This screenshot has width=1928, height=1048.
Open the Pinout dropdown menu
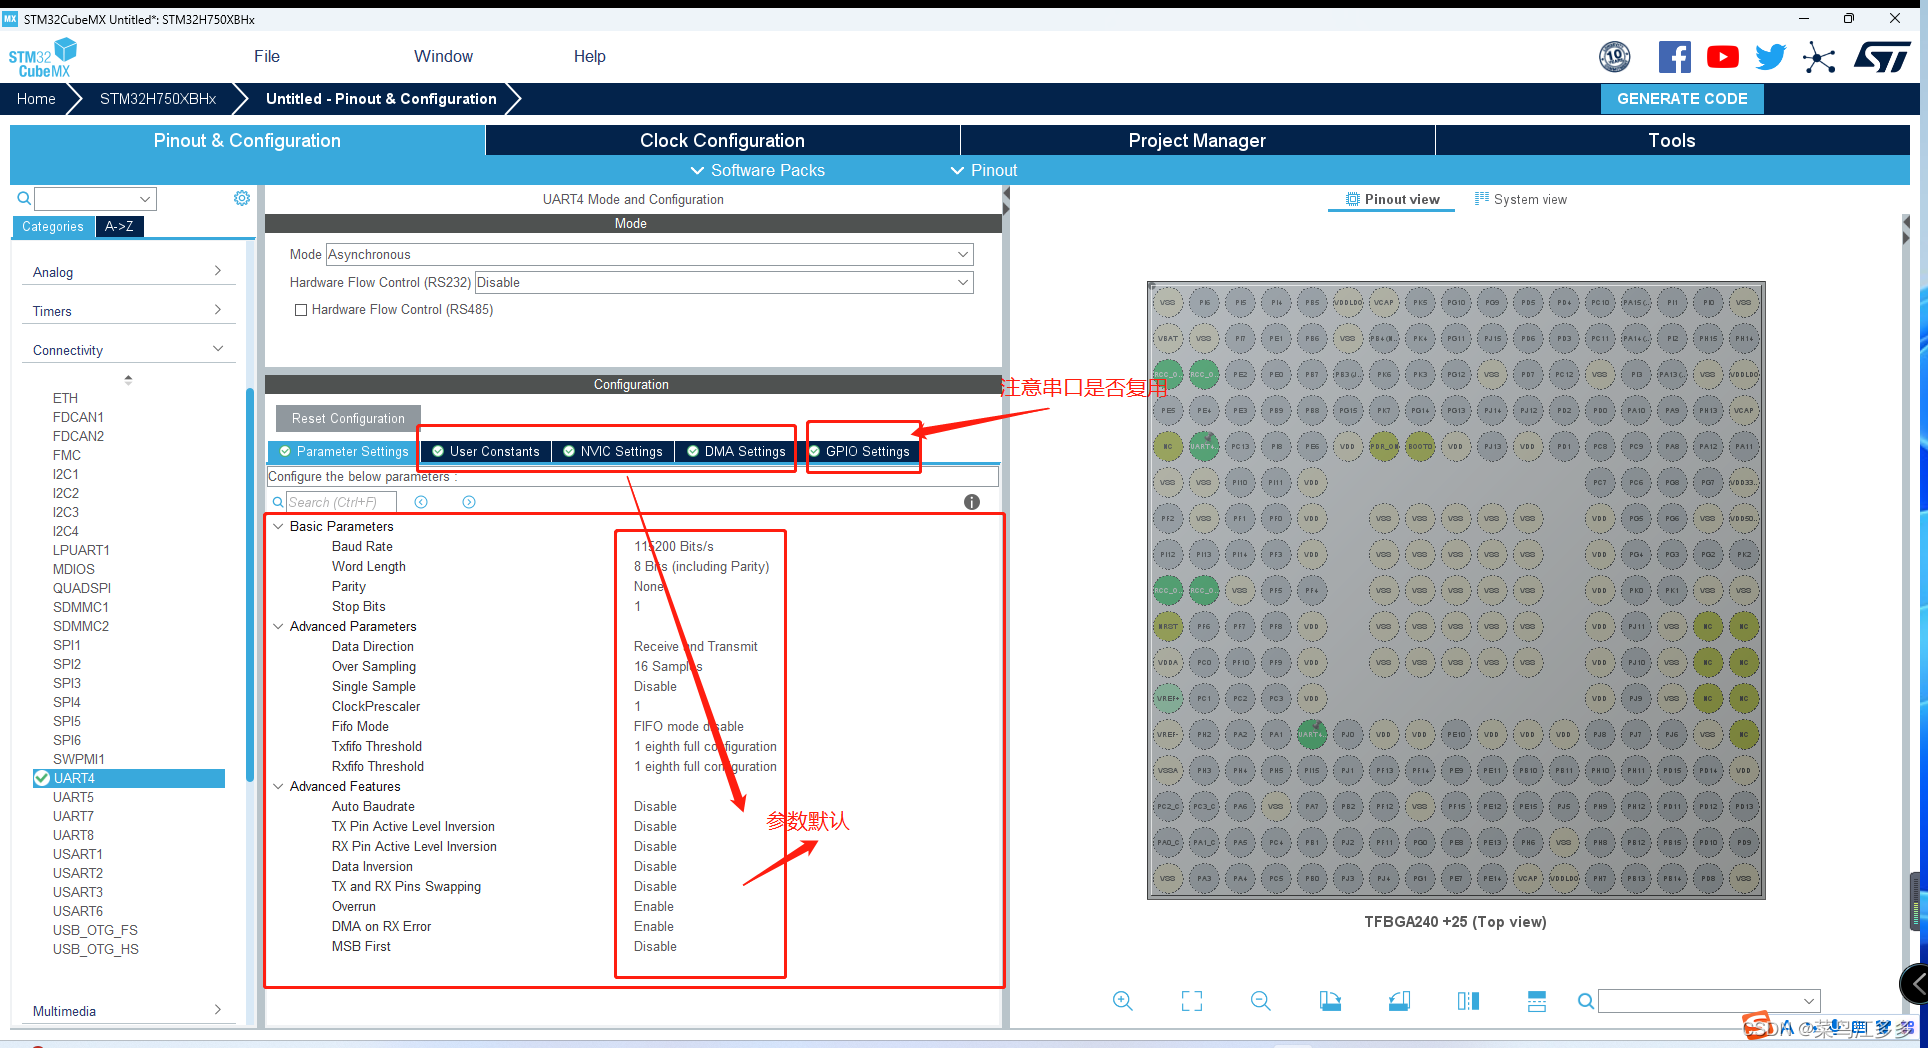coord(983,170)
